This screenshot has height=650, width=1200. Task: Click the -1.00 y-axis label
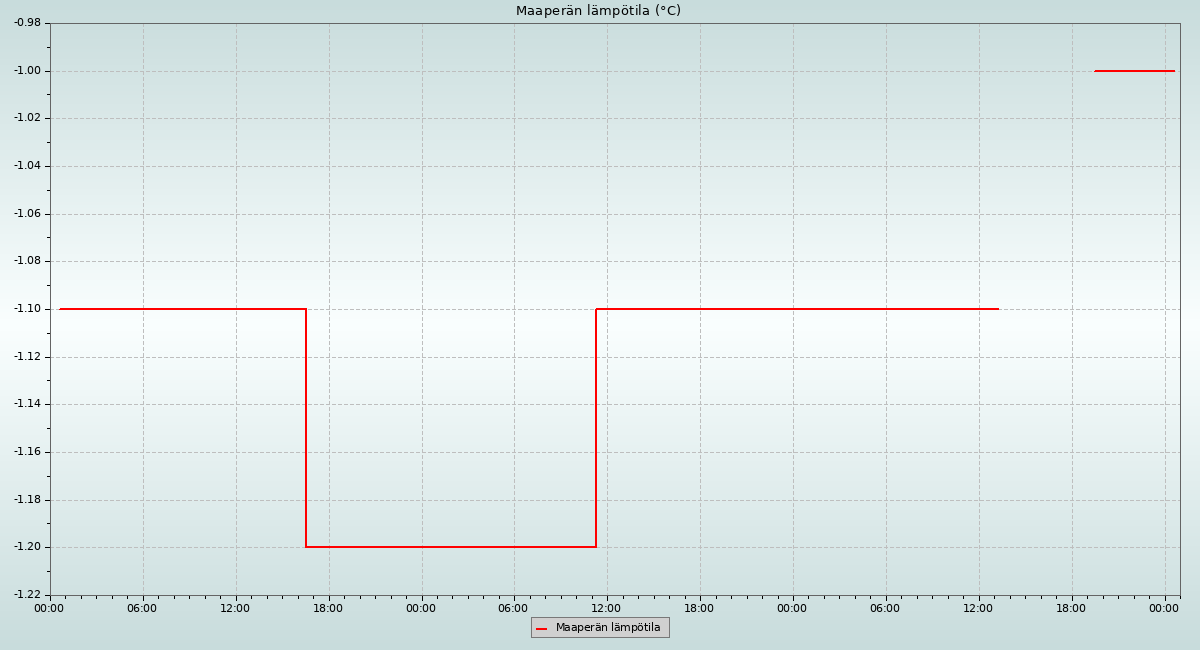[x=27, y=71]
